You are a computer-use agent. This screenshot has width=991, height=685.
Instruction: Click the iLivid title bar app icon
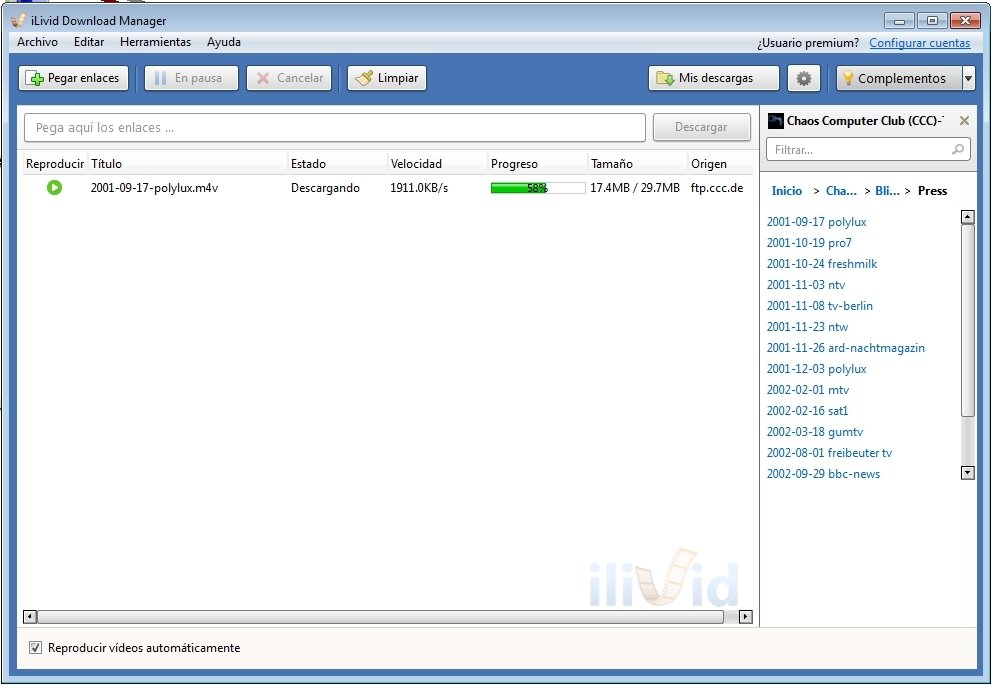(18, 20)
